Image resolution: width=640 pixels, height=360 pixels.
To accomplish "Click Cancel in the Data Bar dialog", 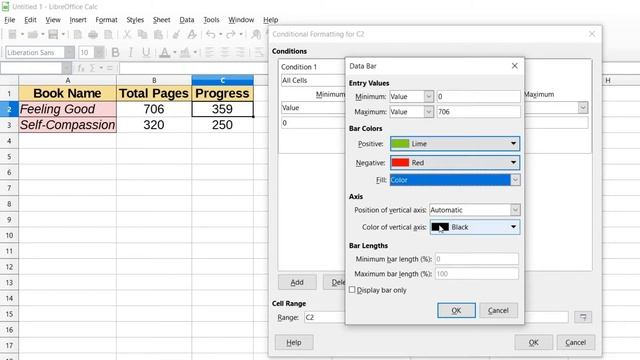I will [x=498, y=311].
